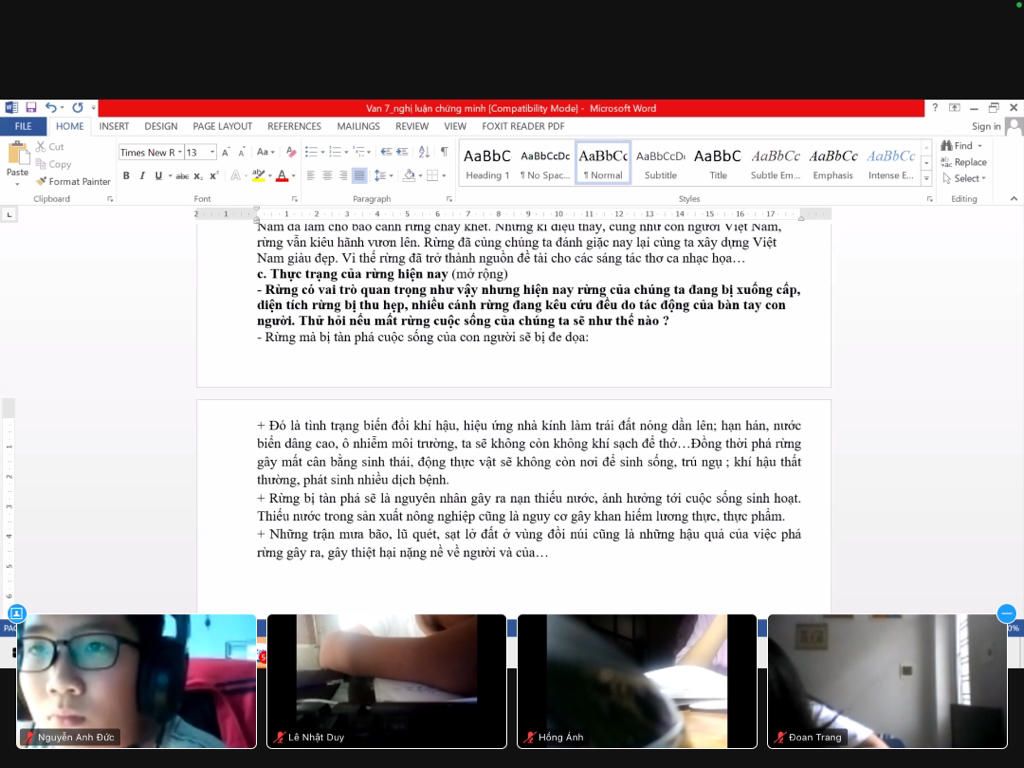Decrease paragraph indent
The height and width of the screenshot is (768, 1024).
(387, 152)
